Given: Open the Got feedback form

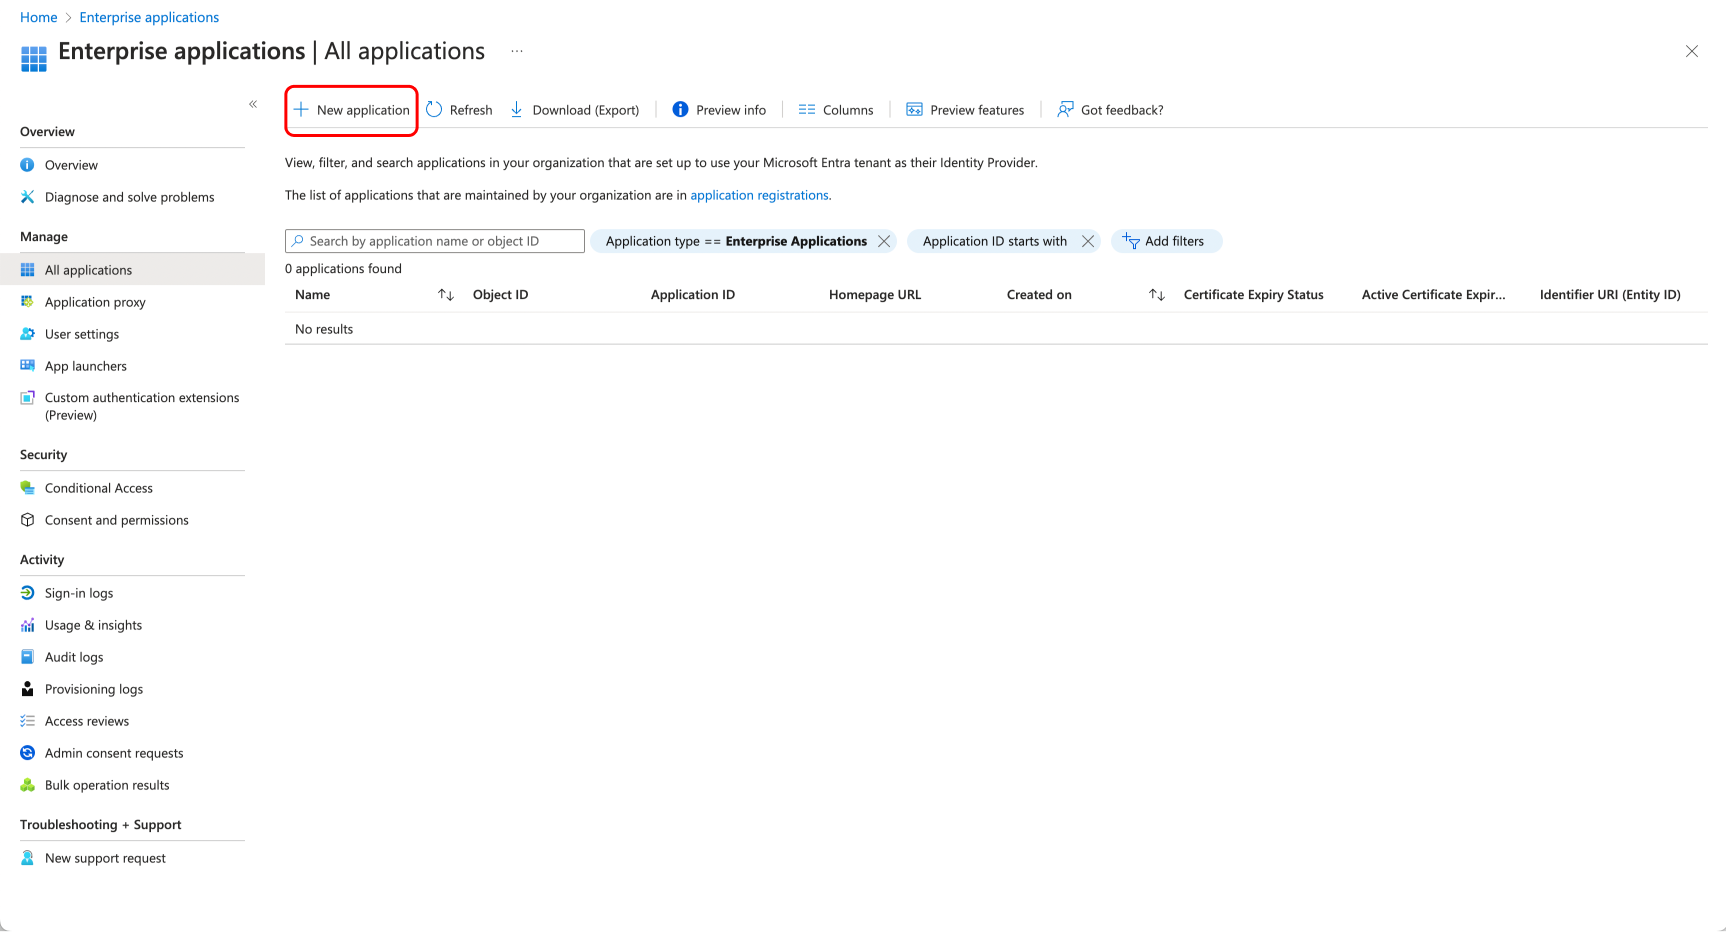Looking at the screenshot, I should coord(1064,109).
